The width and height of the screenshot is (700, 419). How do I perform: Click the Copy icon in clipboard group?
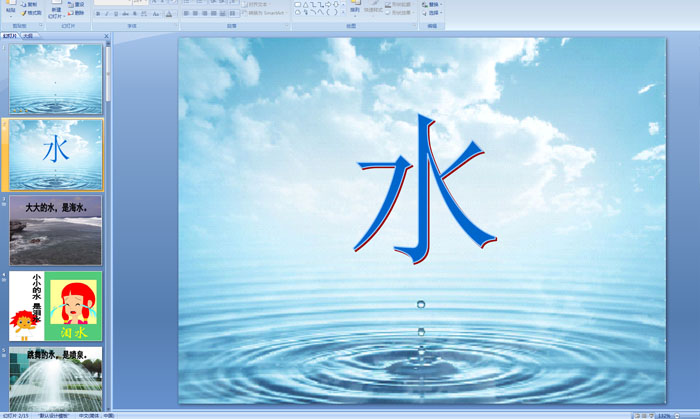pos(24,4)
